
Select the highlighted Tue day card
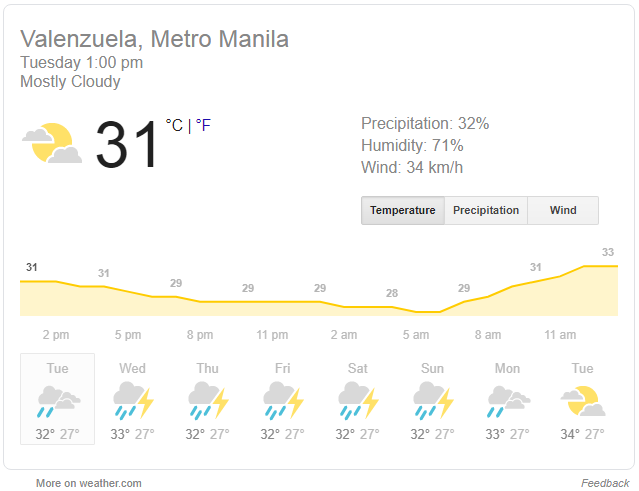coord(57,399)
